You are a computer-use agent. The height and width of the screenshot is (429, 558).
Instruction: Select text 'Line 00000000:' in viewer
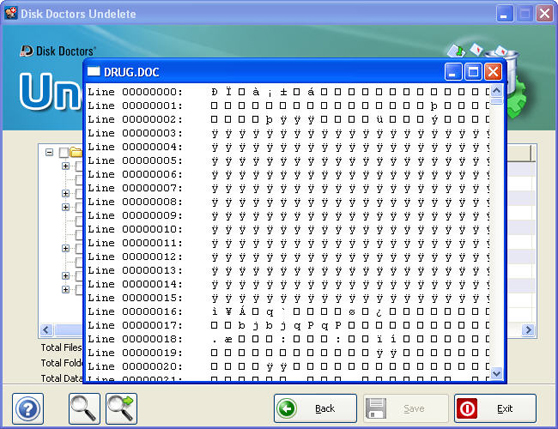click(135, 92)
